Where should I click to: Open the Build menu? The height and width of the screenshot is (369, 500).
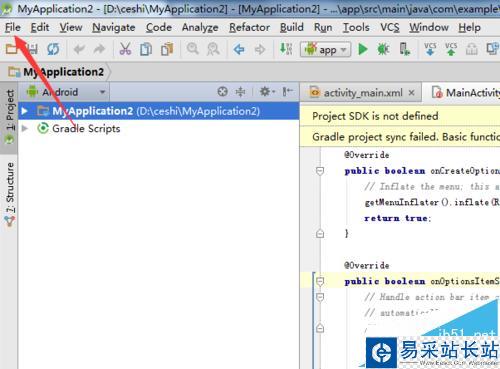coord(292,27)
